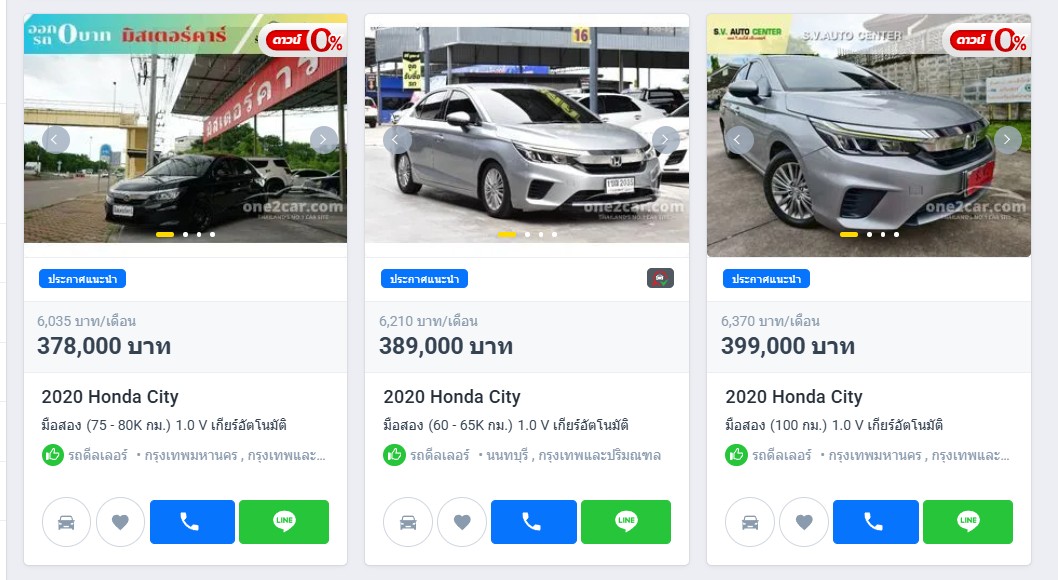This screenshot has height=580, width=1058.
Task: Click the car compare icon on the 399,000 baht listing
Action: tap(750, 521)
